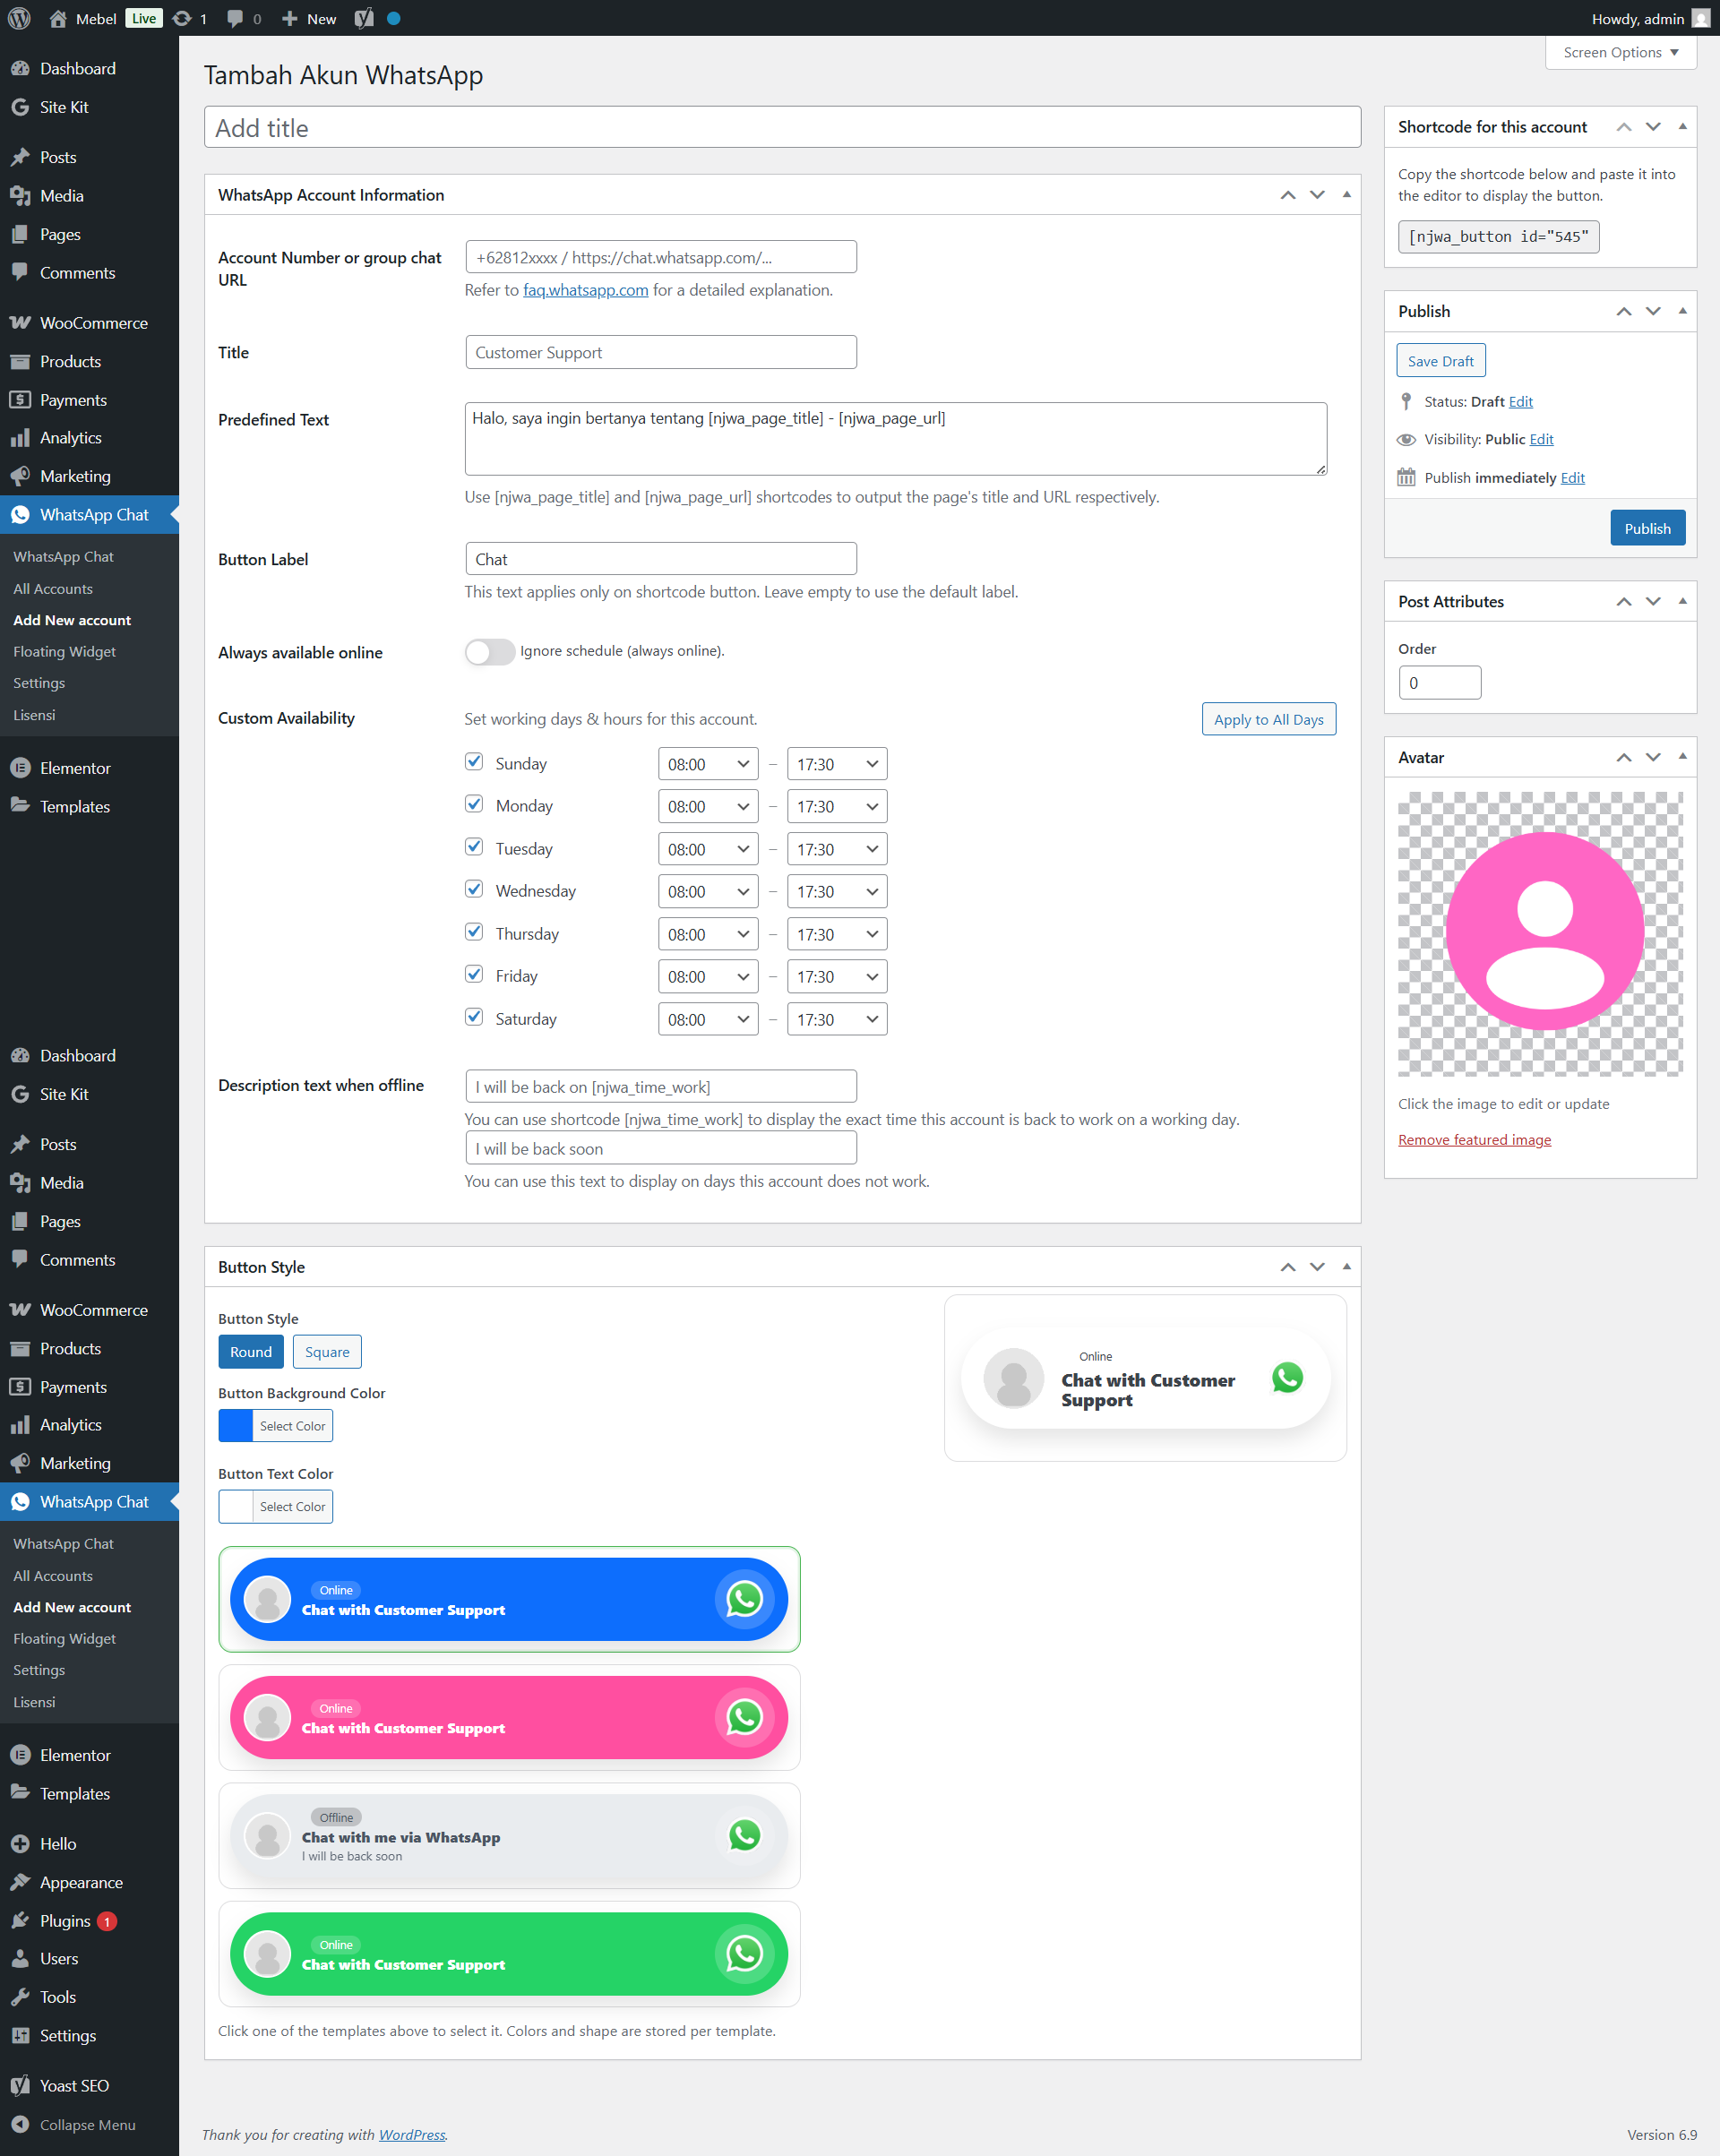Viewport: 1720px width, 2156px height.
Task: Go to the All Accounts submenu
Action: pyautogui.click(x=52, y=588)
